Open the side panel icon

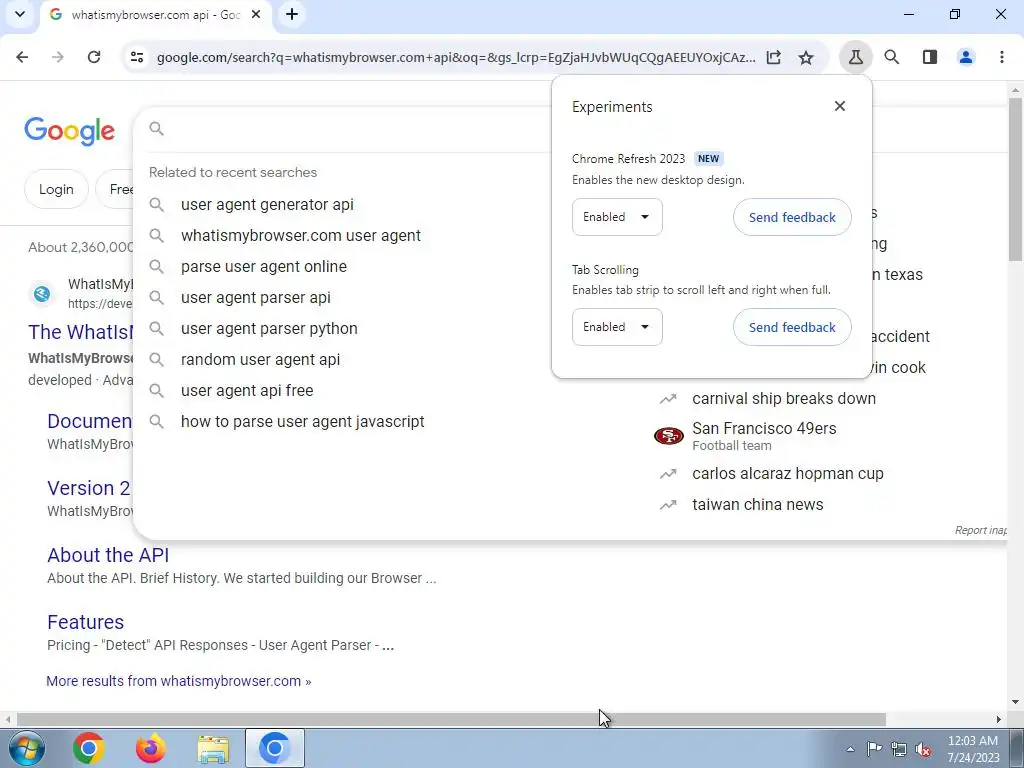click(930, 57)
